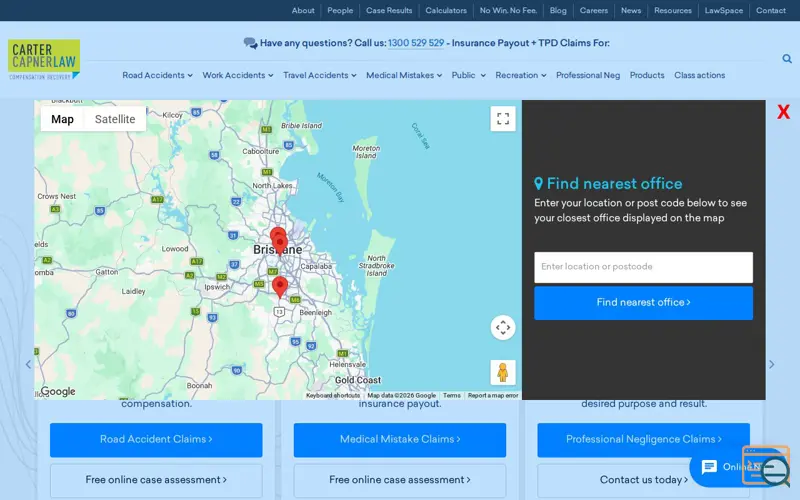Screen dimensions: 800x500
Task: Open the Resources link
Action: pyautogui.click(x=672, y=10)
